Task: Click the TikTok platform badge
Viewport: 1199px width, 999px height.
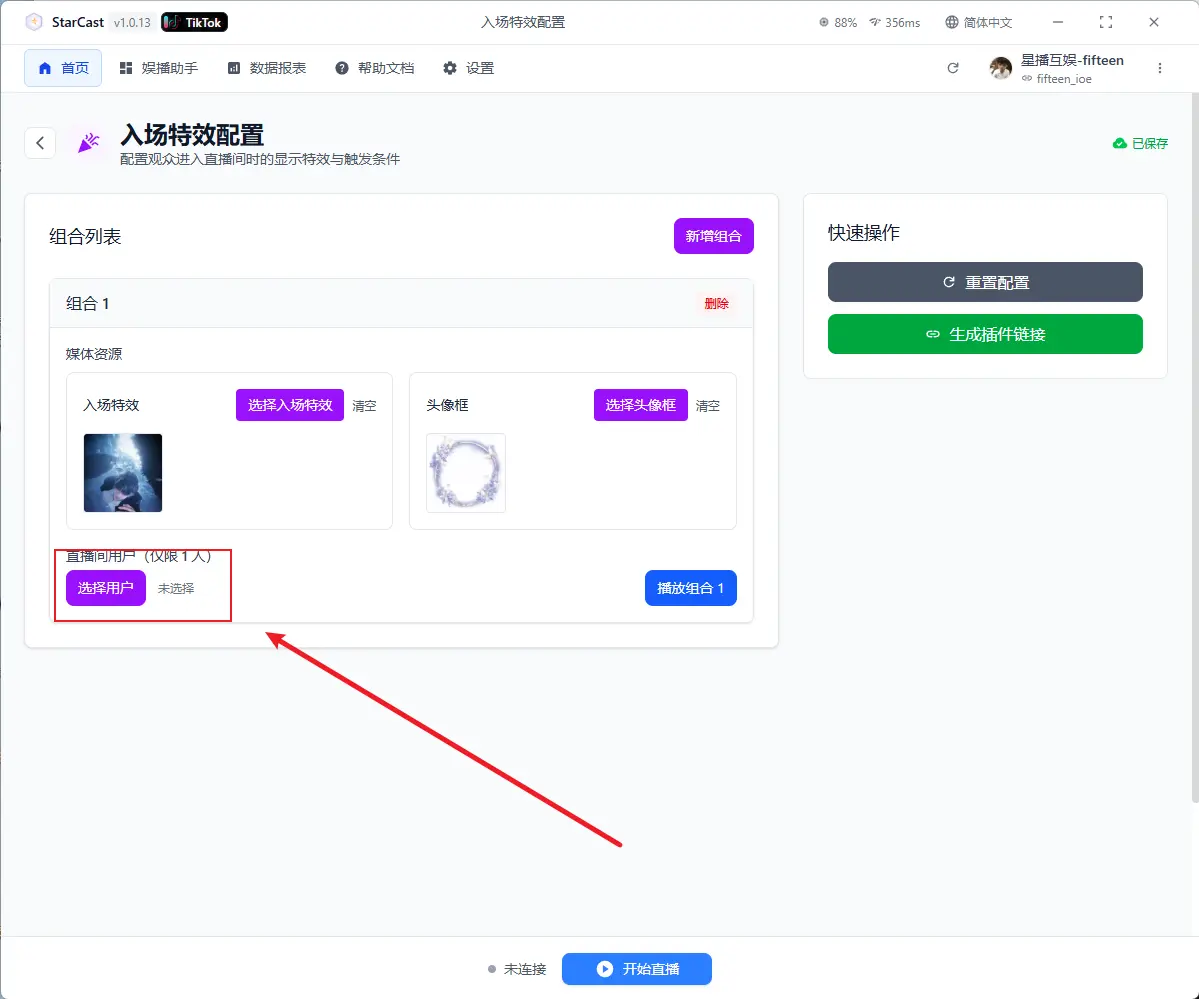Action: (x=194, y=22)
